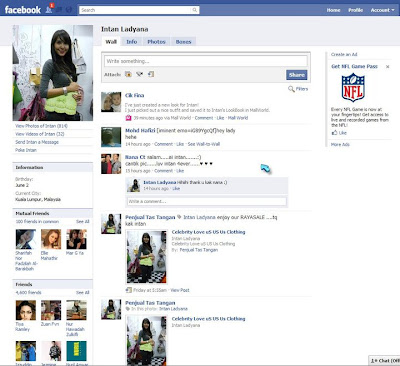Attach a photo to the post
Image resolution: width=400 pixels, height=366 pixels.
[128, 74]
